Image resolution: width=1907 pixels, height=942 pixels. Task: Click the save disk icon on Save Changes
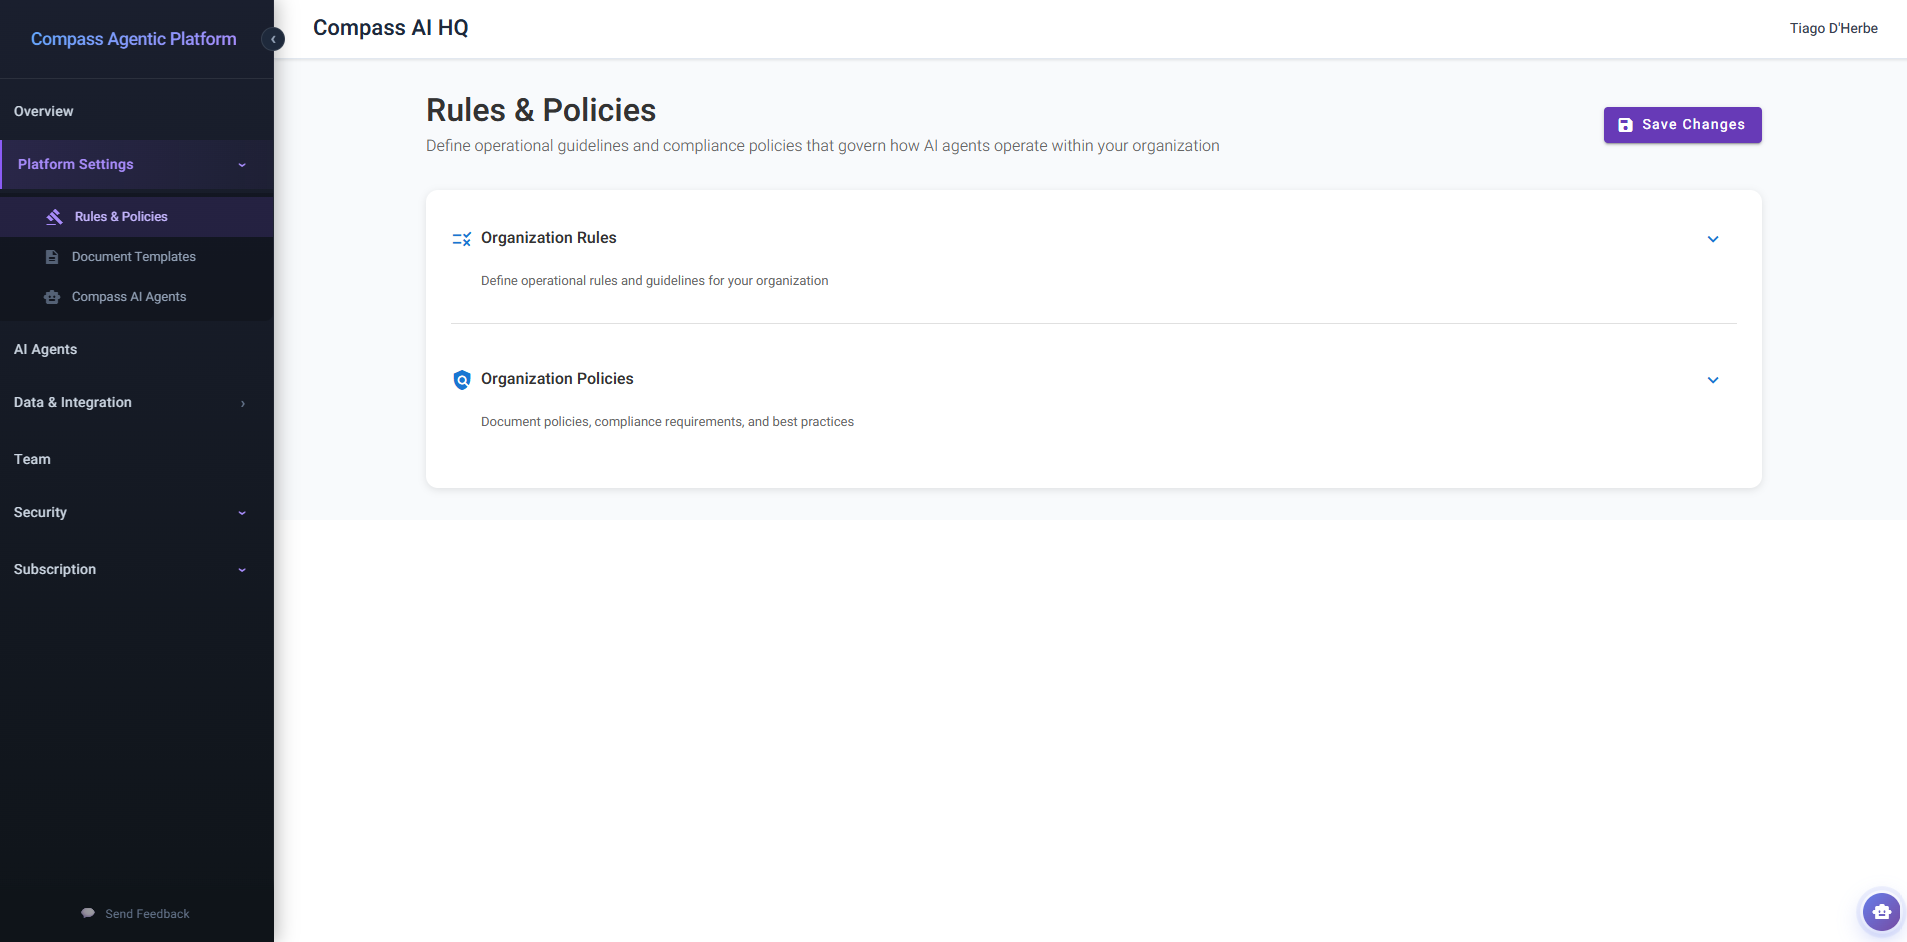tap(1625, 124)
